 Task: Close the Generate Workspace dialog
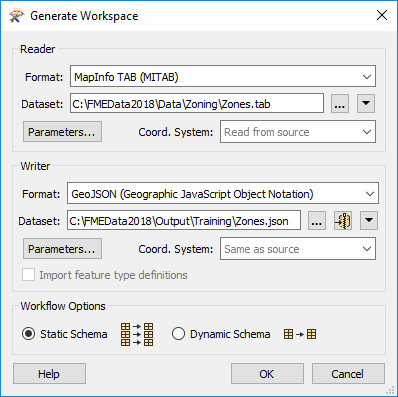pyautogui.click(x=382, y=15)
